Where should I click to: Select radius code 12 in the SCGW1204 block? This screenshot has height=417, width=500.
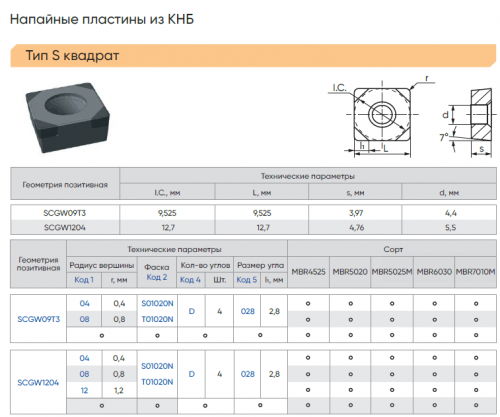coord(84,390)
